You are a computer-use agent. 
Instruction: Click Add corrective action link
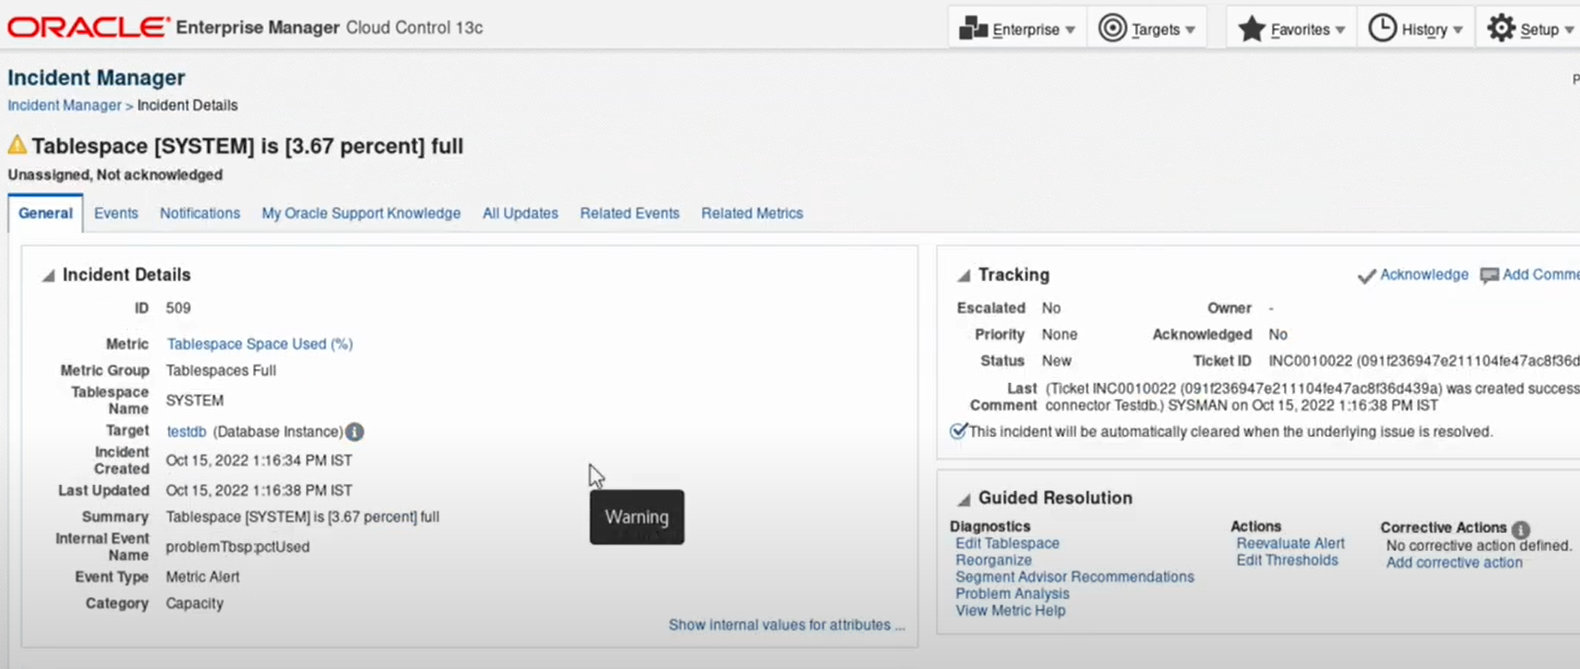1454,563
